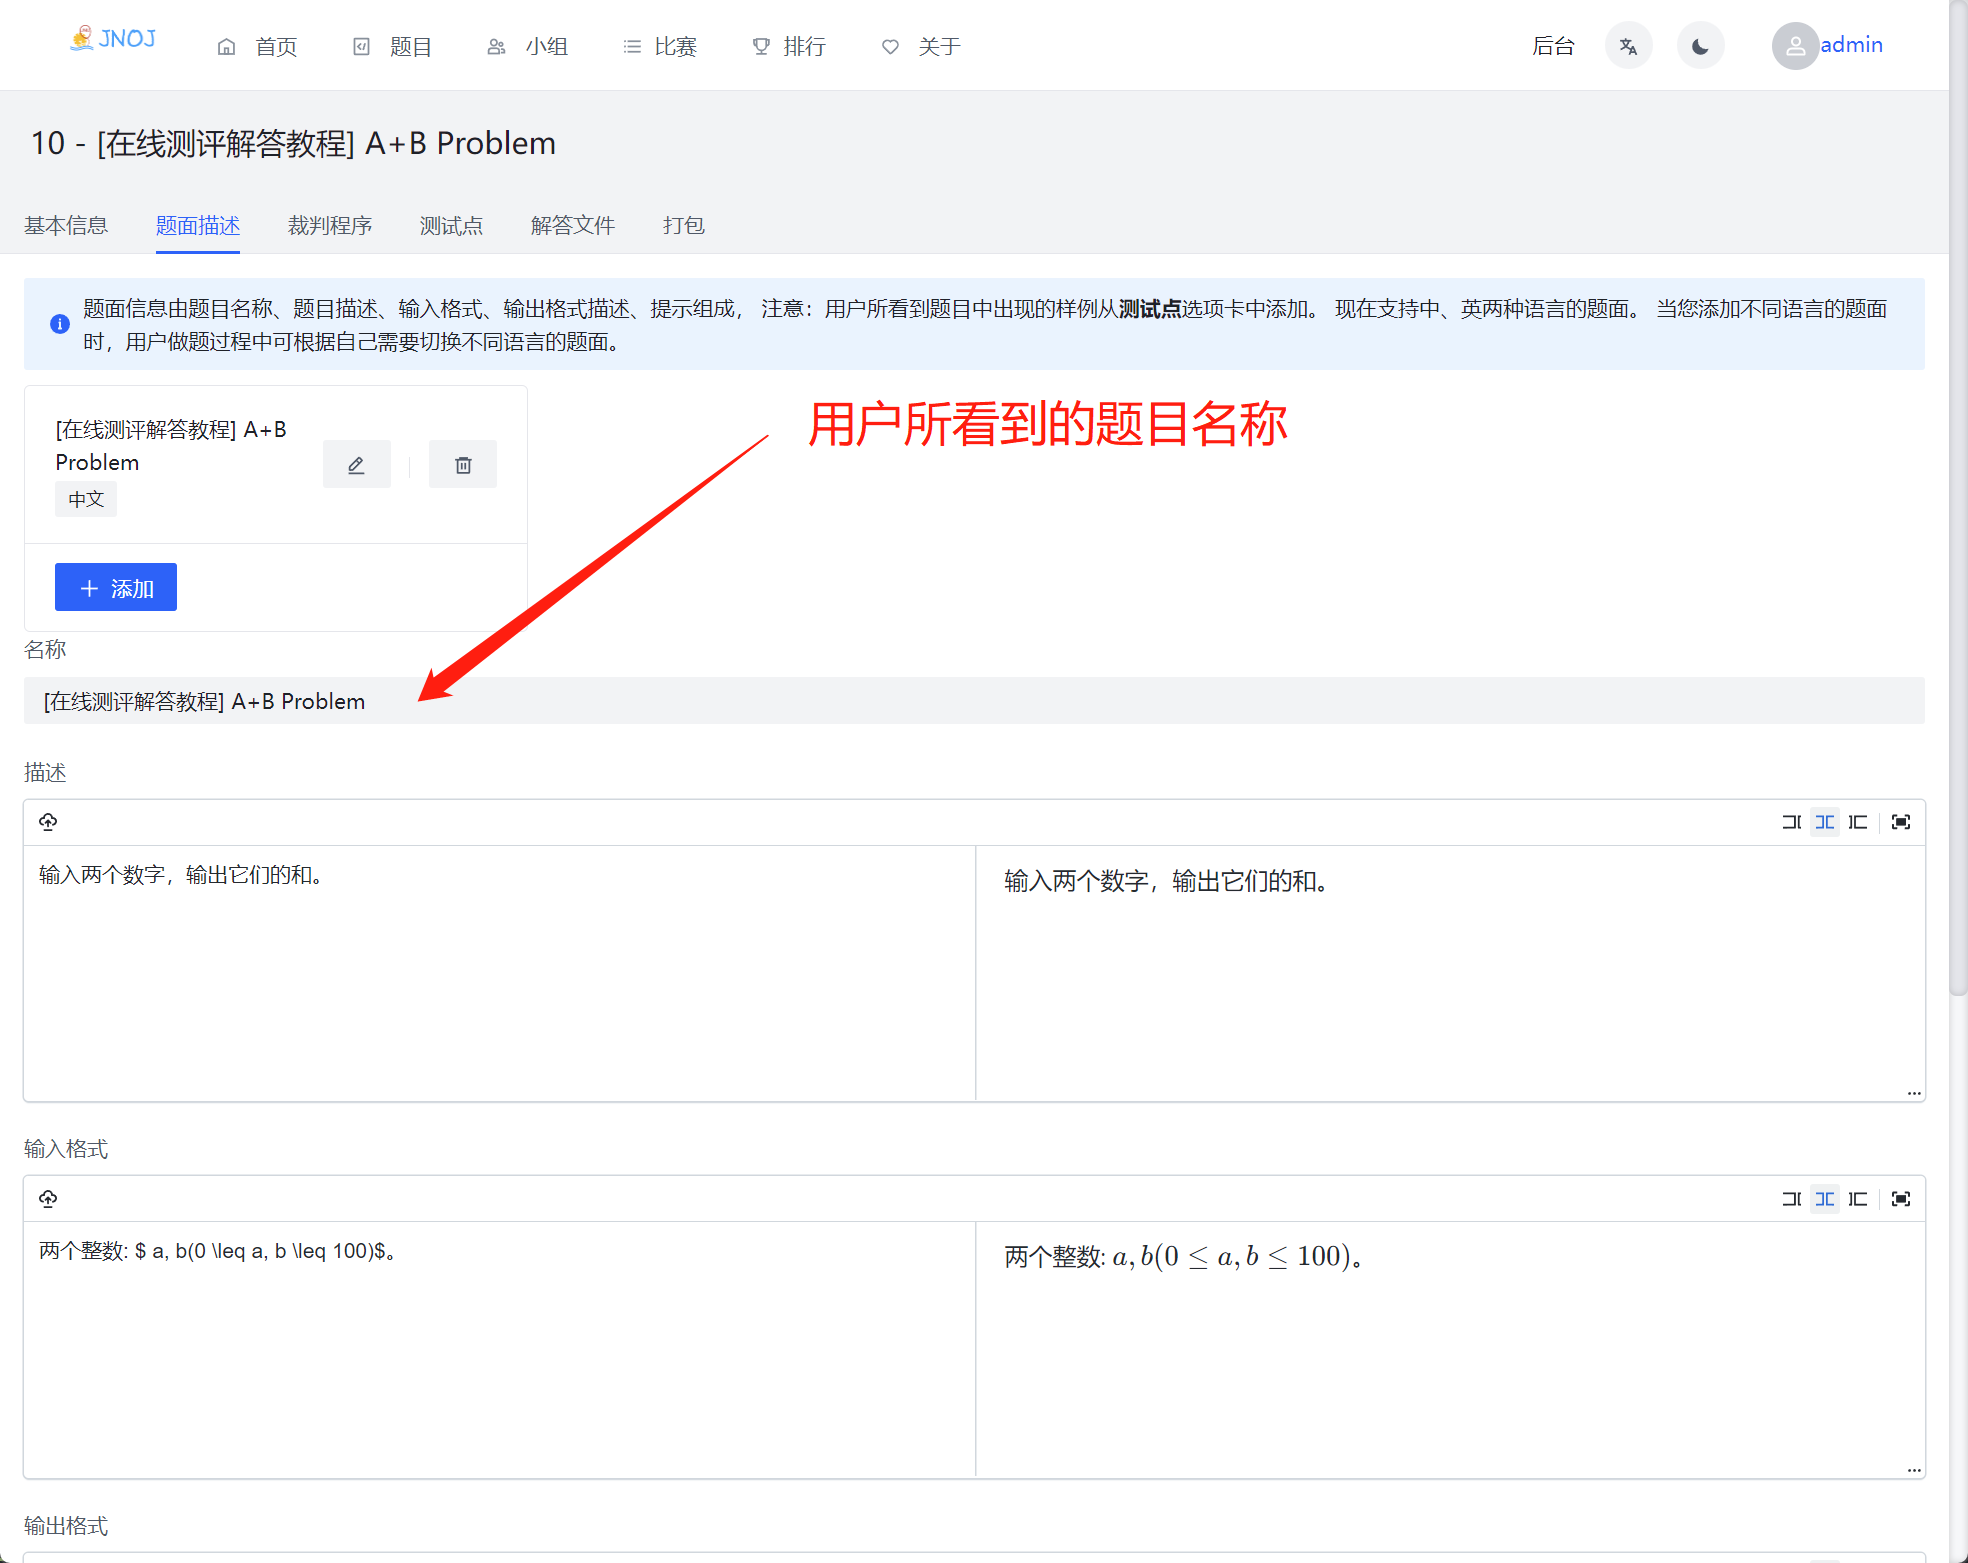Image resolution: width=1968 pixels, height=1563 pixels.
Task: Select the 题面描述 tab
Action: (198, 226)
